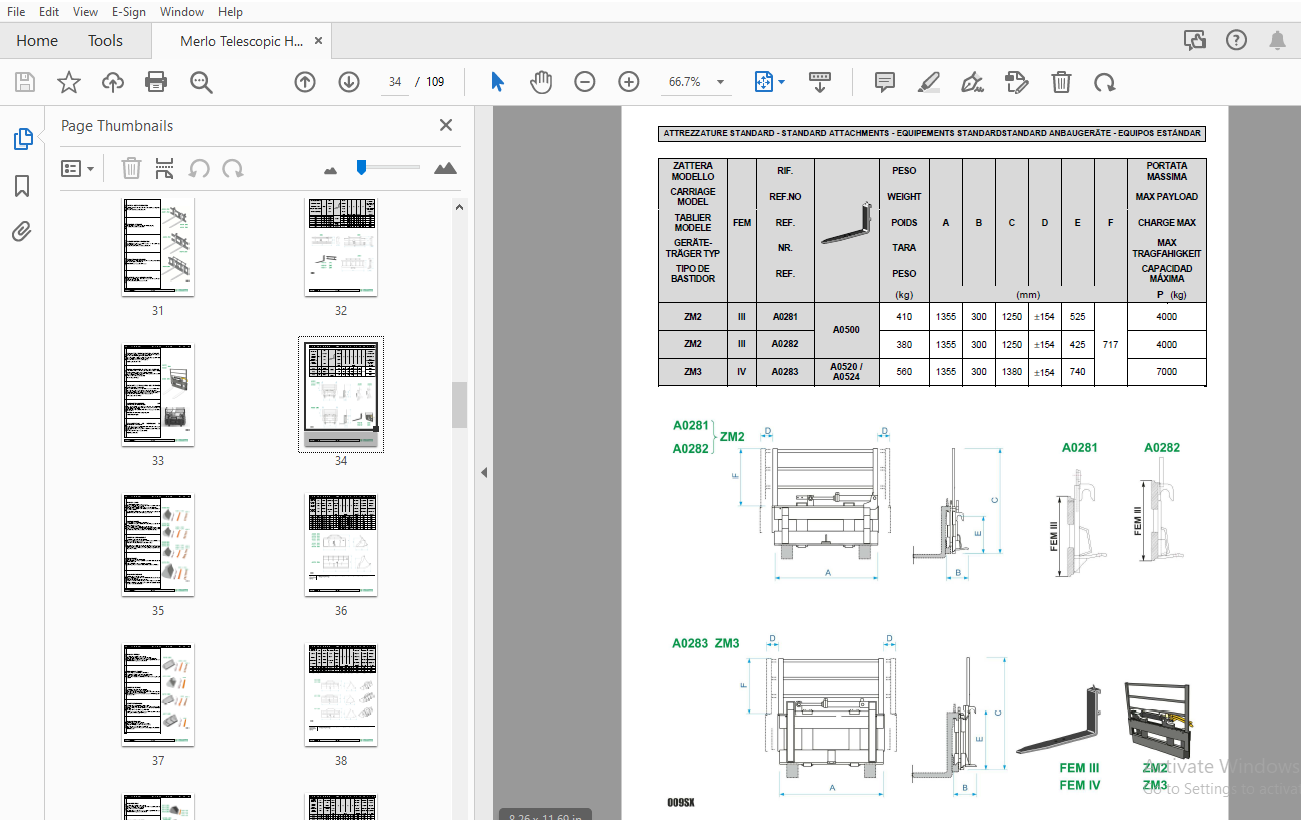Open the File menu
1301x820 pixels.
(16, 11)
